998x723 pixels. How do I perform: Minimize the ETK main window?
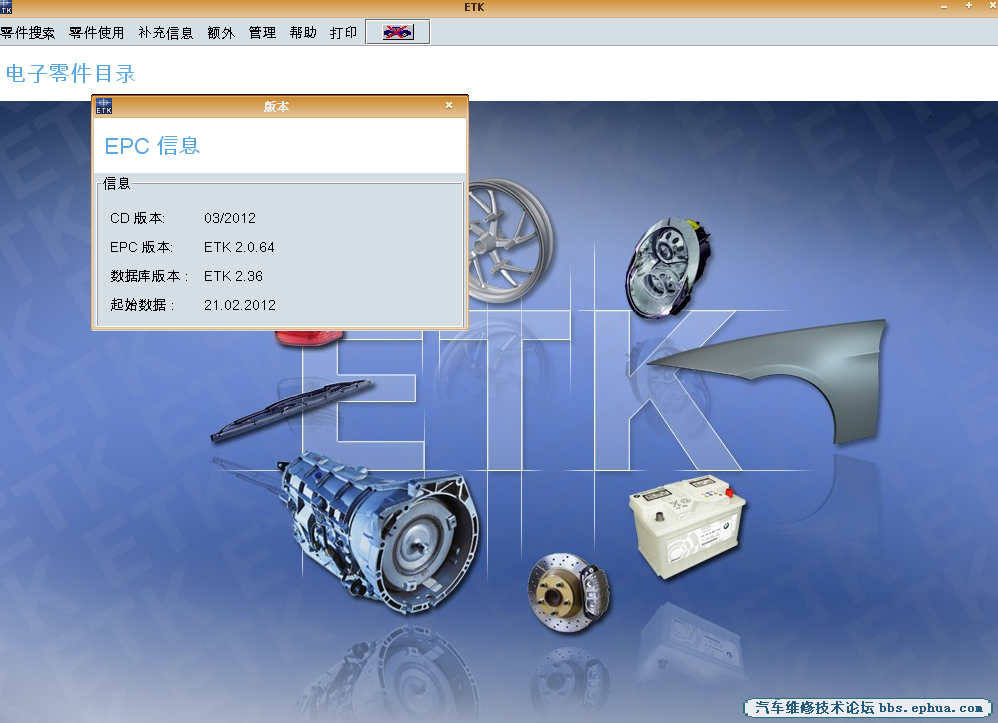(944, 6)
